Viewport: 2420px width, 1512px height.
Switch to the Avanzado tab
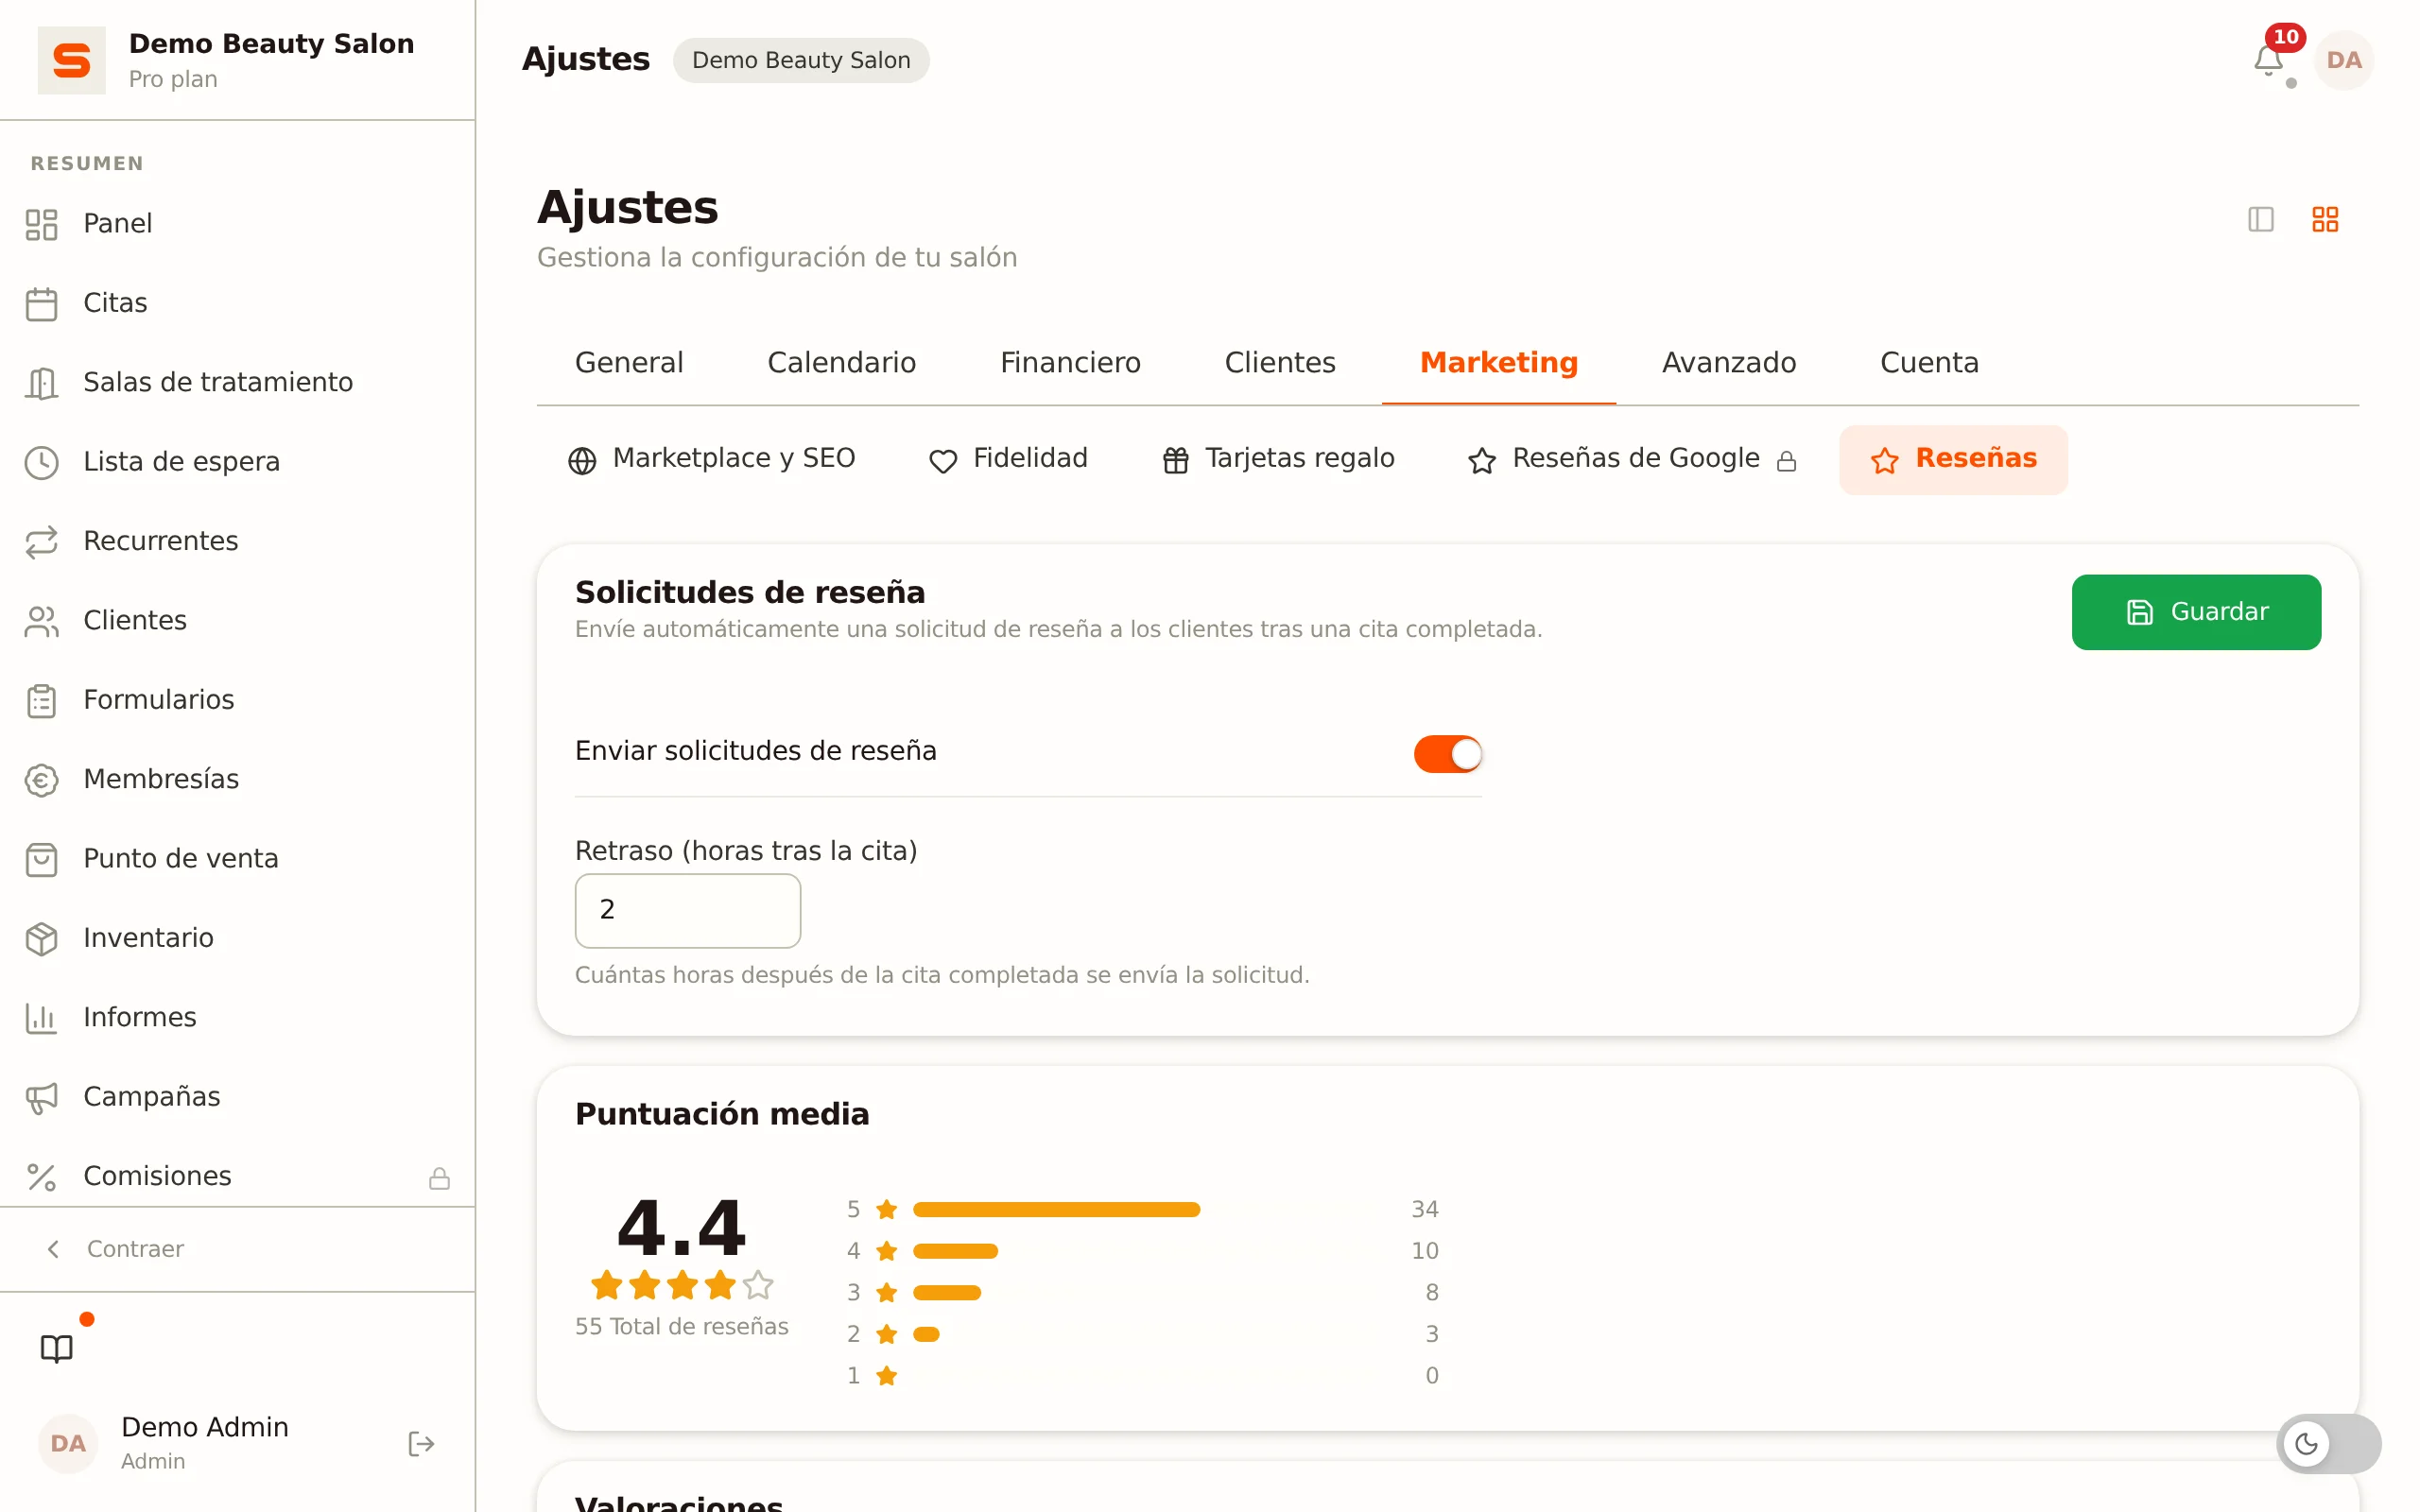coord(1728,362)
